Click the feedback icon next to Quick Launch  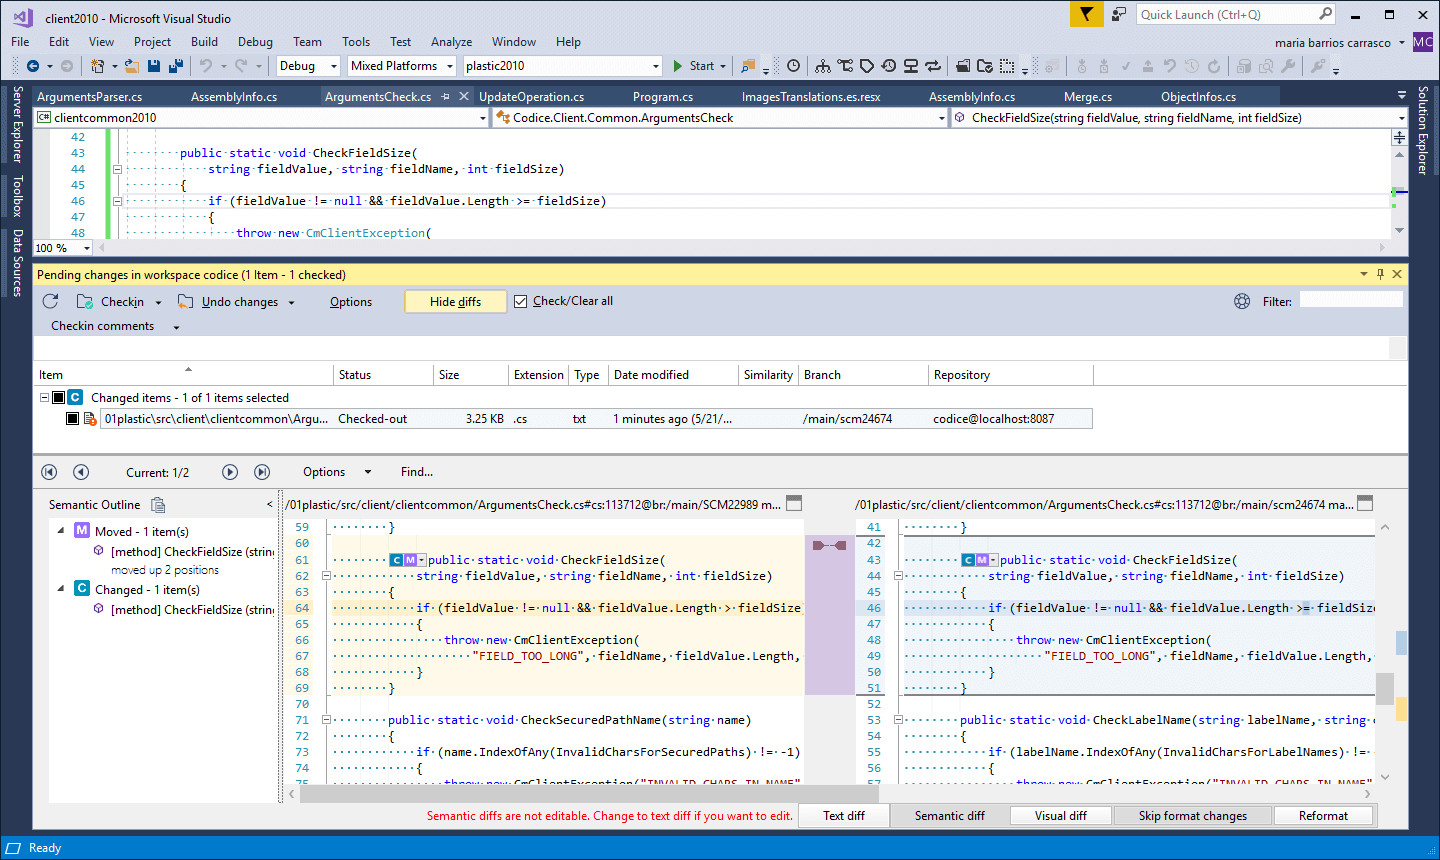[x=1119, y=14]
